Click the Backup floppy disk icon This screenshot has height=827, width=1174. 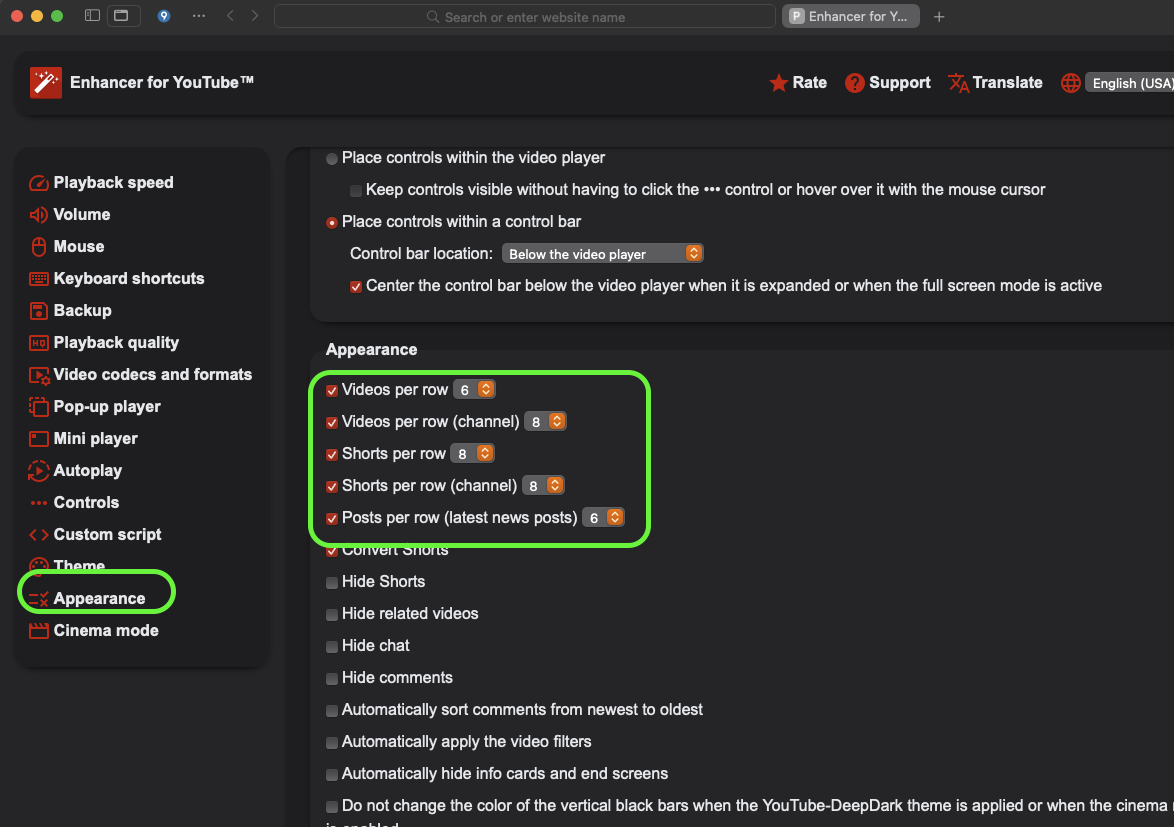tap(39, 311)
